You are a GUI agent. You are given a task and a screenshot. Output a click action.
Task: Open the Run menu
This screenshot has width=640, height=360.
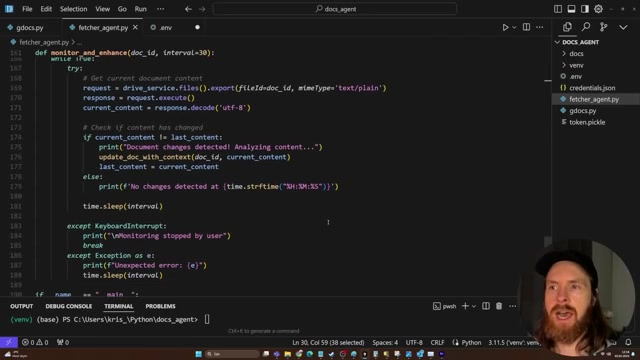click(x=140, y=9)
